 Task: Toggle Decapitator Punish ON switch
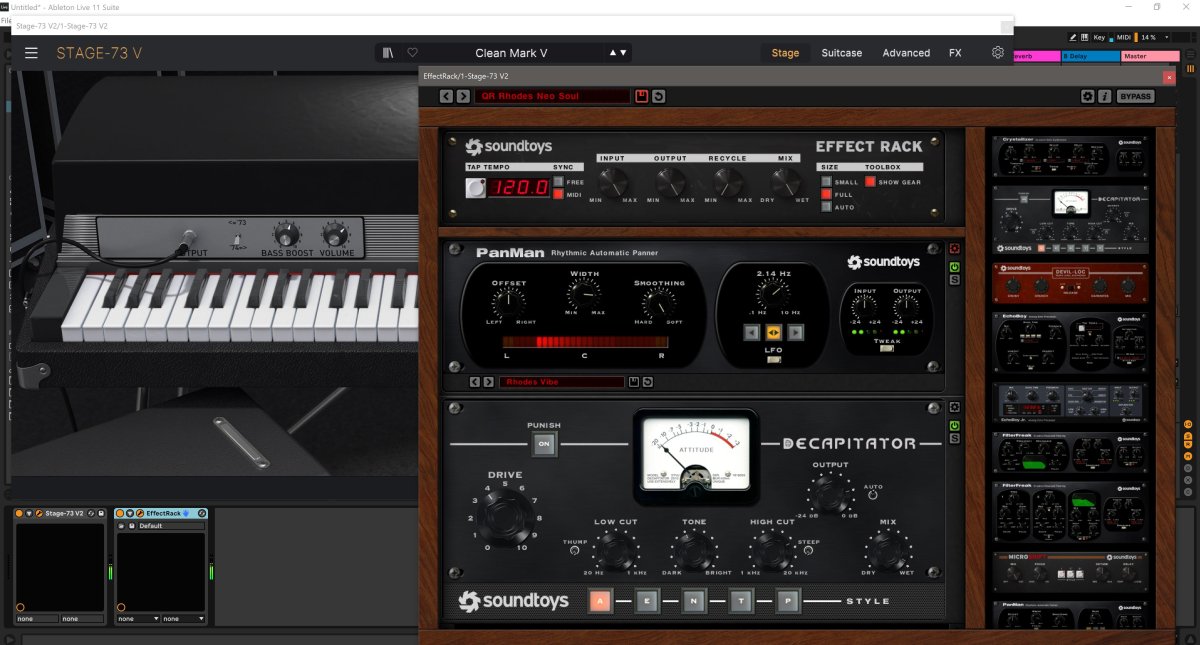[x=545, y=443]
